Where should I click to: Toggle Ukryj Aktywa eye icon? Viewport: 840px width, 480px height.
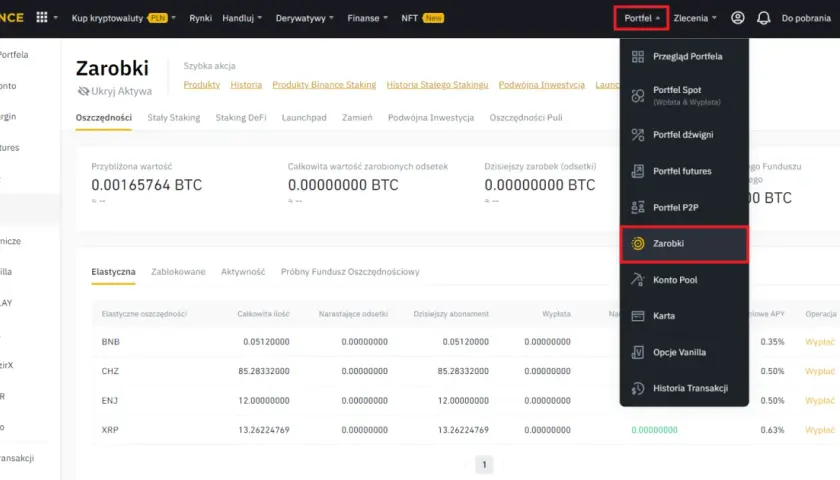(x=83, y=91)
